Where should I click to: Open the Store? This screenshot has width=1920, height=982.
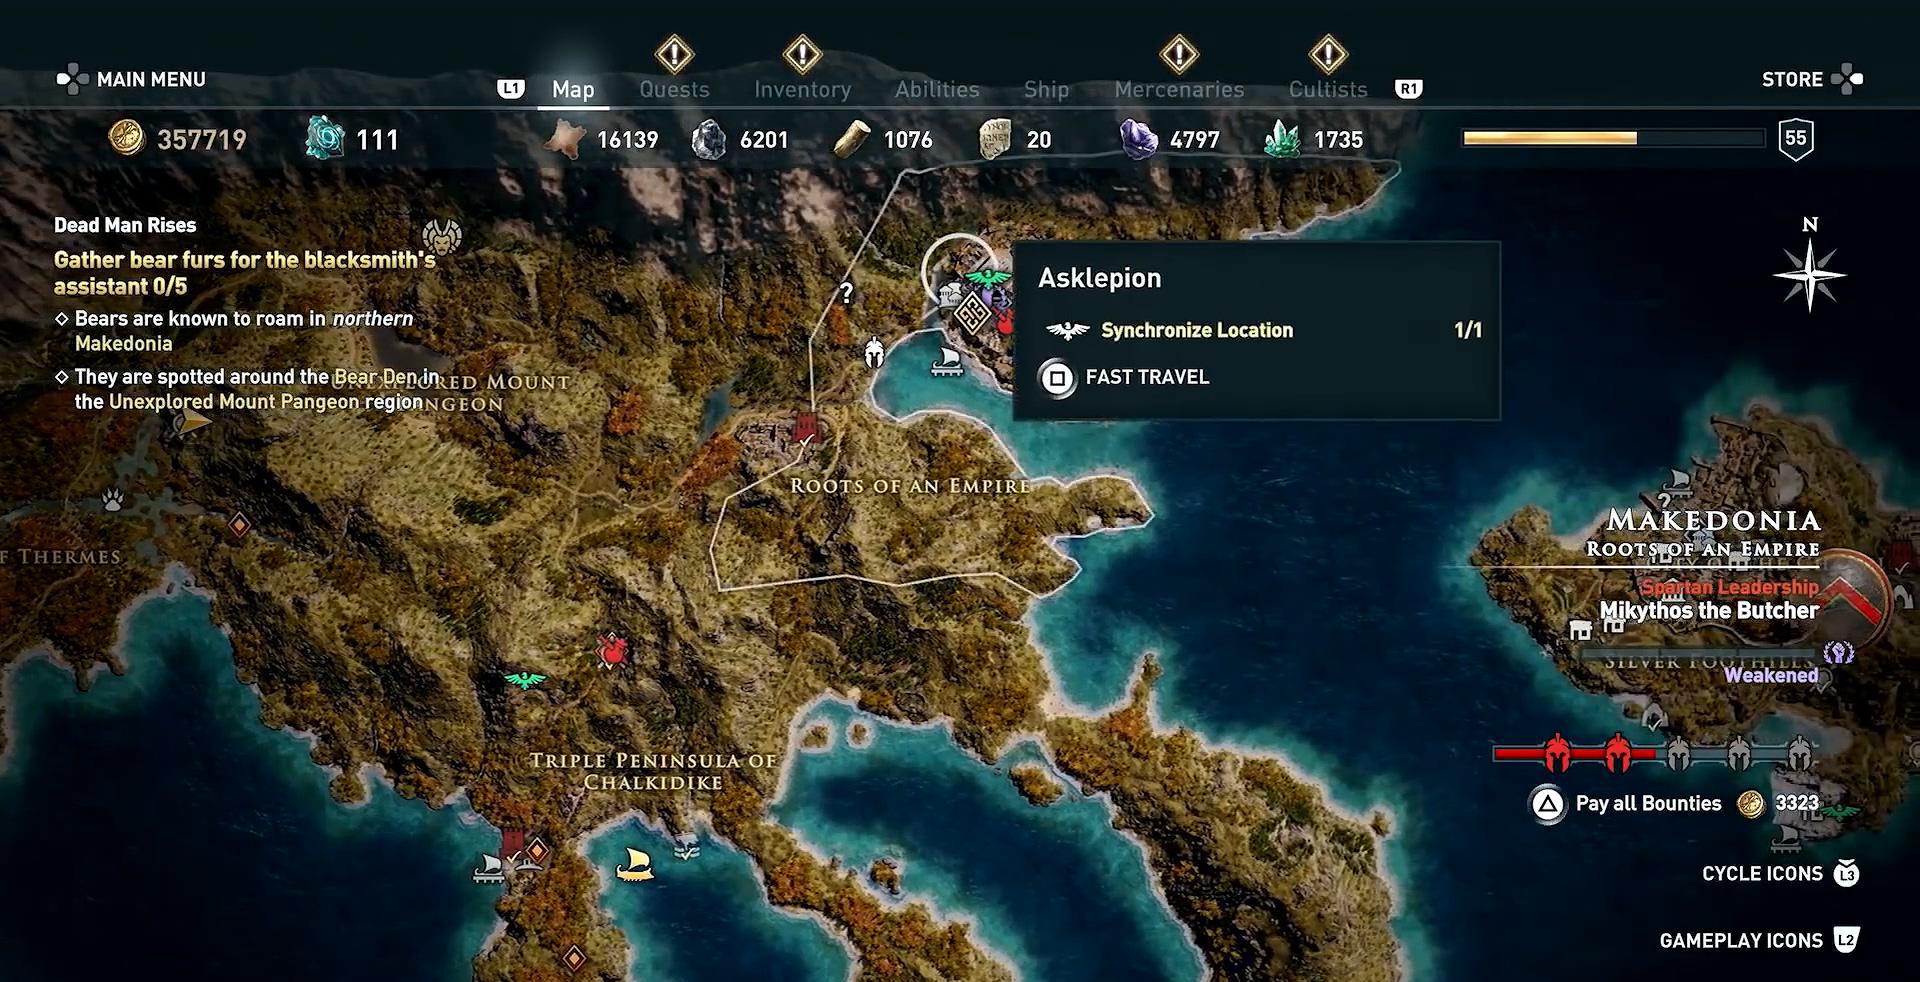click(1811, 79)
